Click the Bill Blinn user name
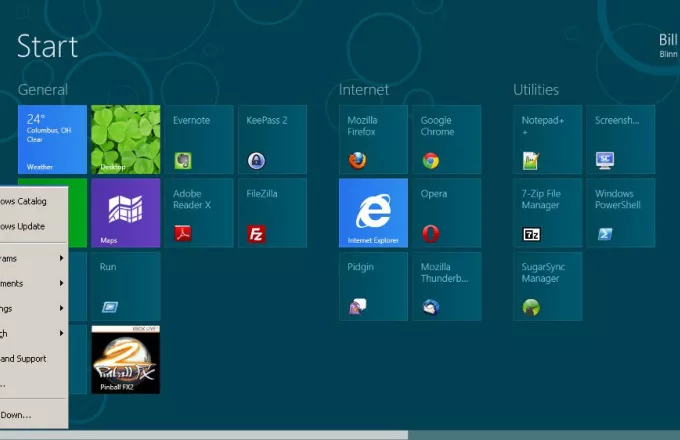This screenshot has height=440, width=680. pos(668,45)
